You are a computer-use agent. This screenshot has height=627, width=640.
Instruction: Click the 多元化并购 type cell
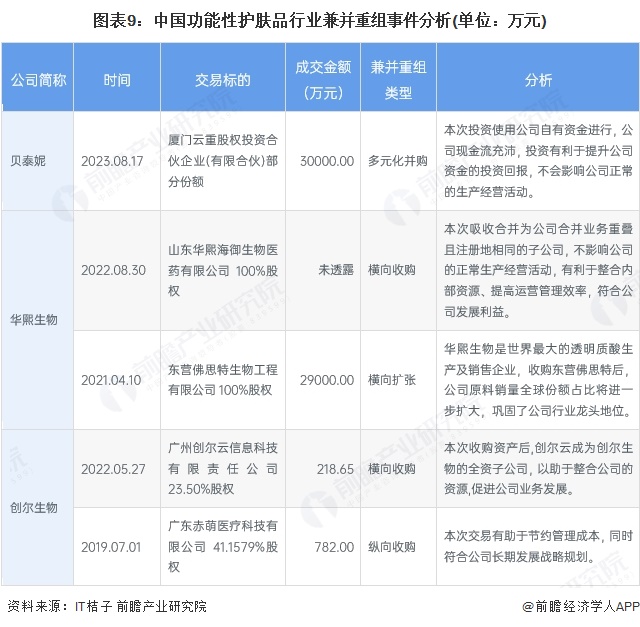tap(398, 159)
